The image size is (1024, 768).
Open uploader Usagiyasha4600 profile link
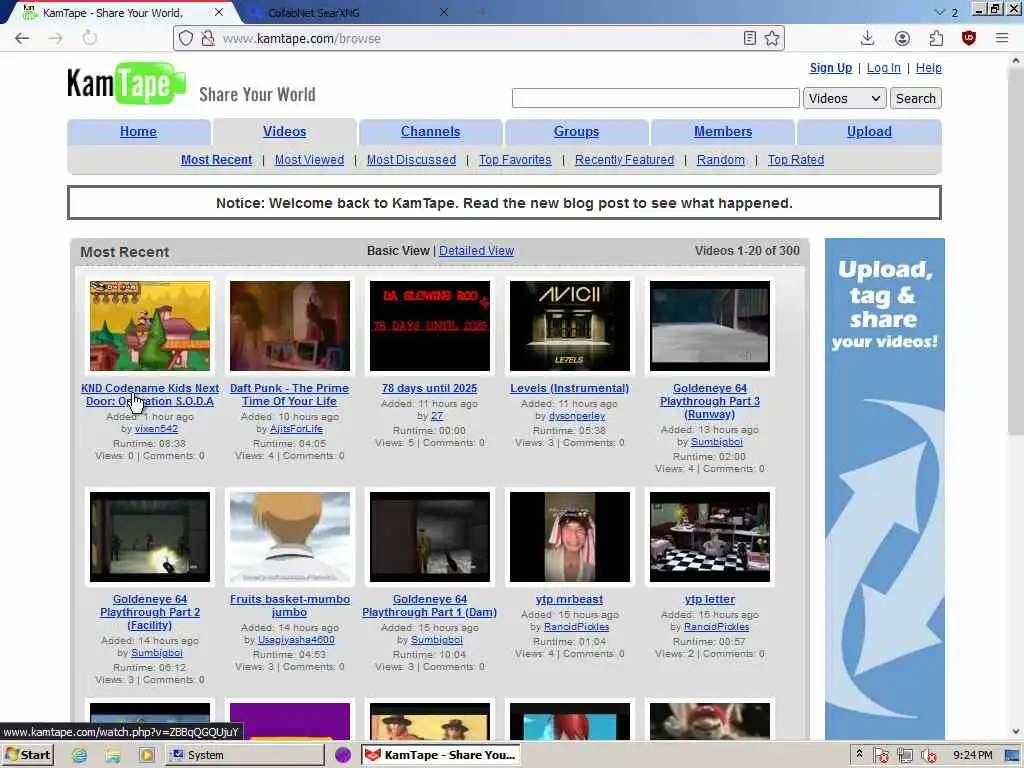(x=296, y=640)
